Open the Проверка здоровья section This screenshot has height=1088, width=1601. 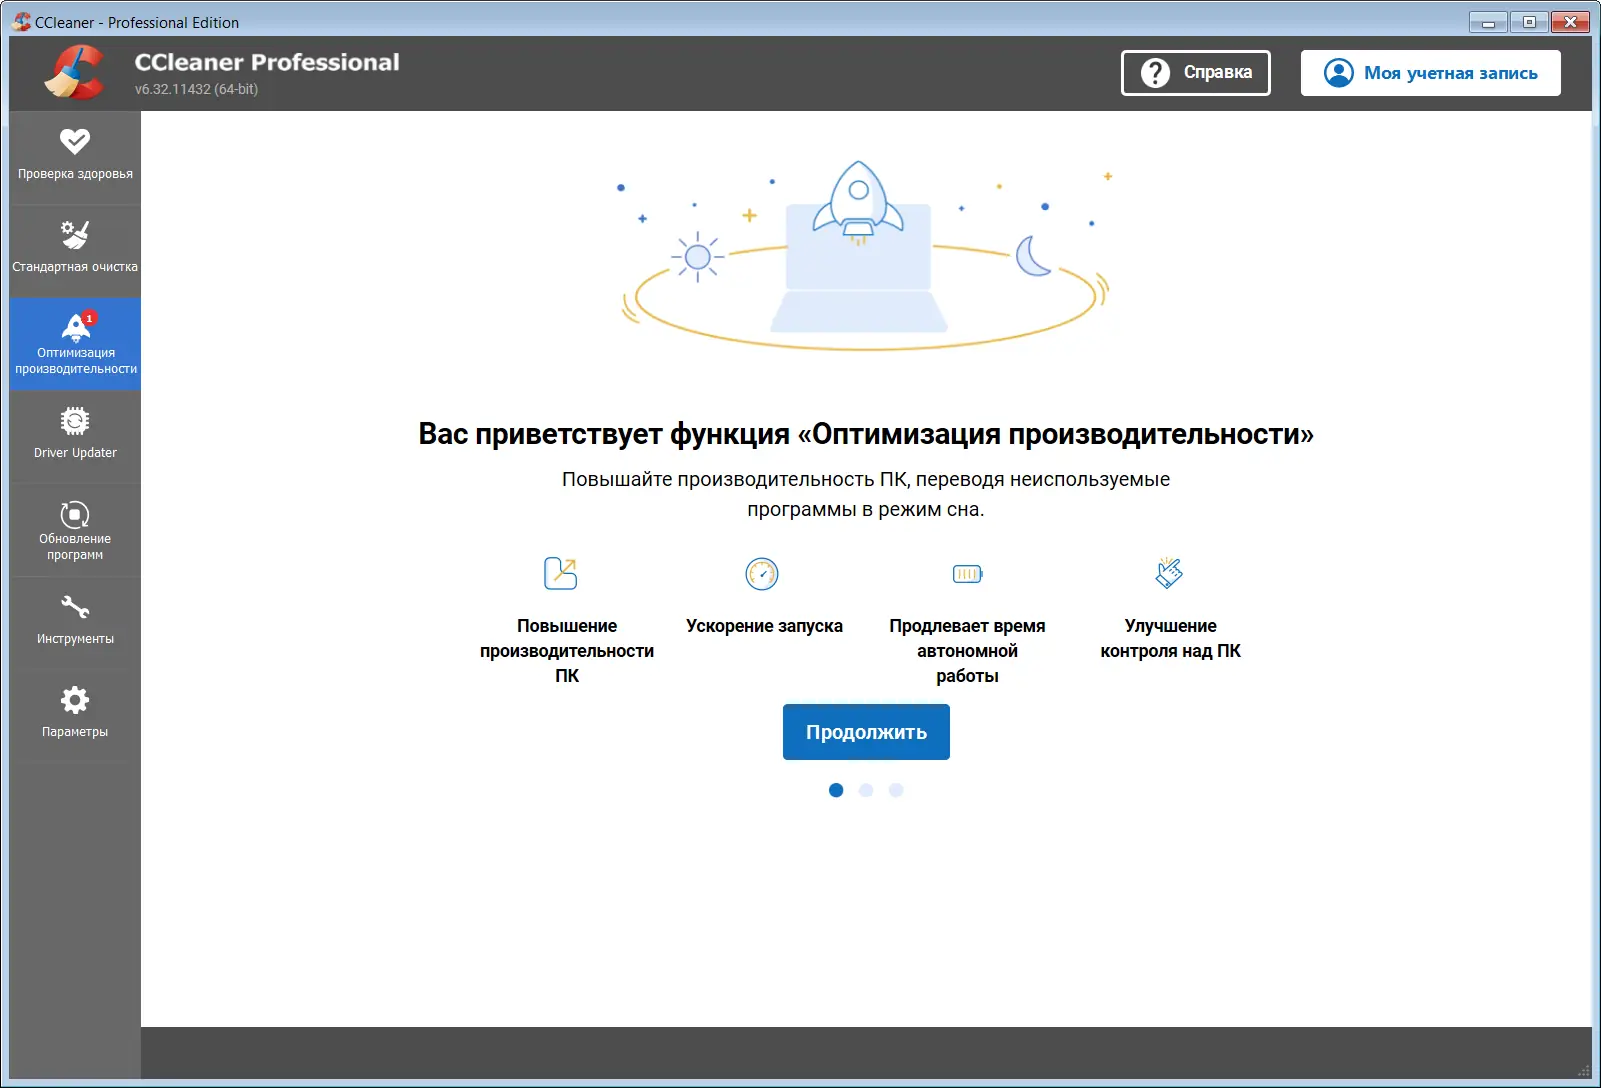coord(74,157)
